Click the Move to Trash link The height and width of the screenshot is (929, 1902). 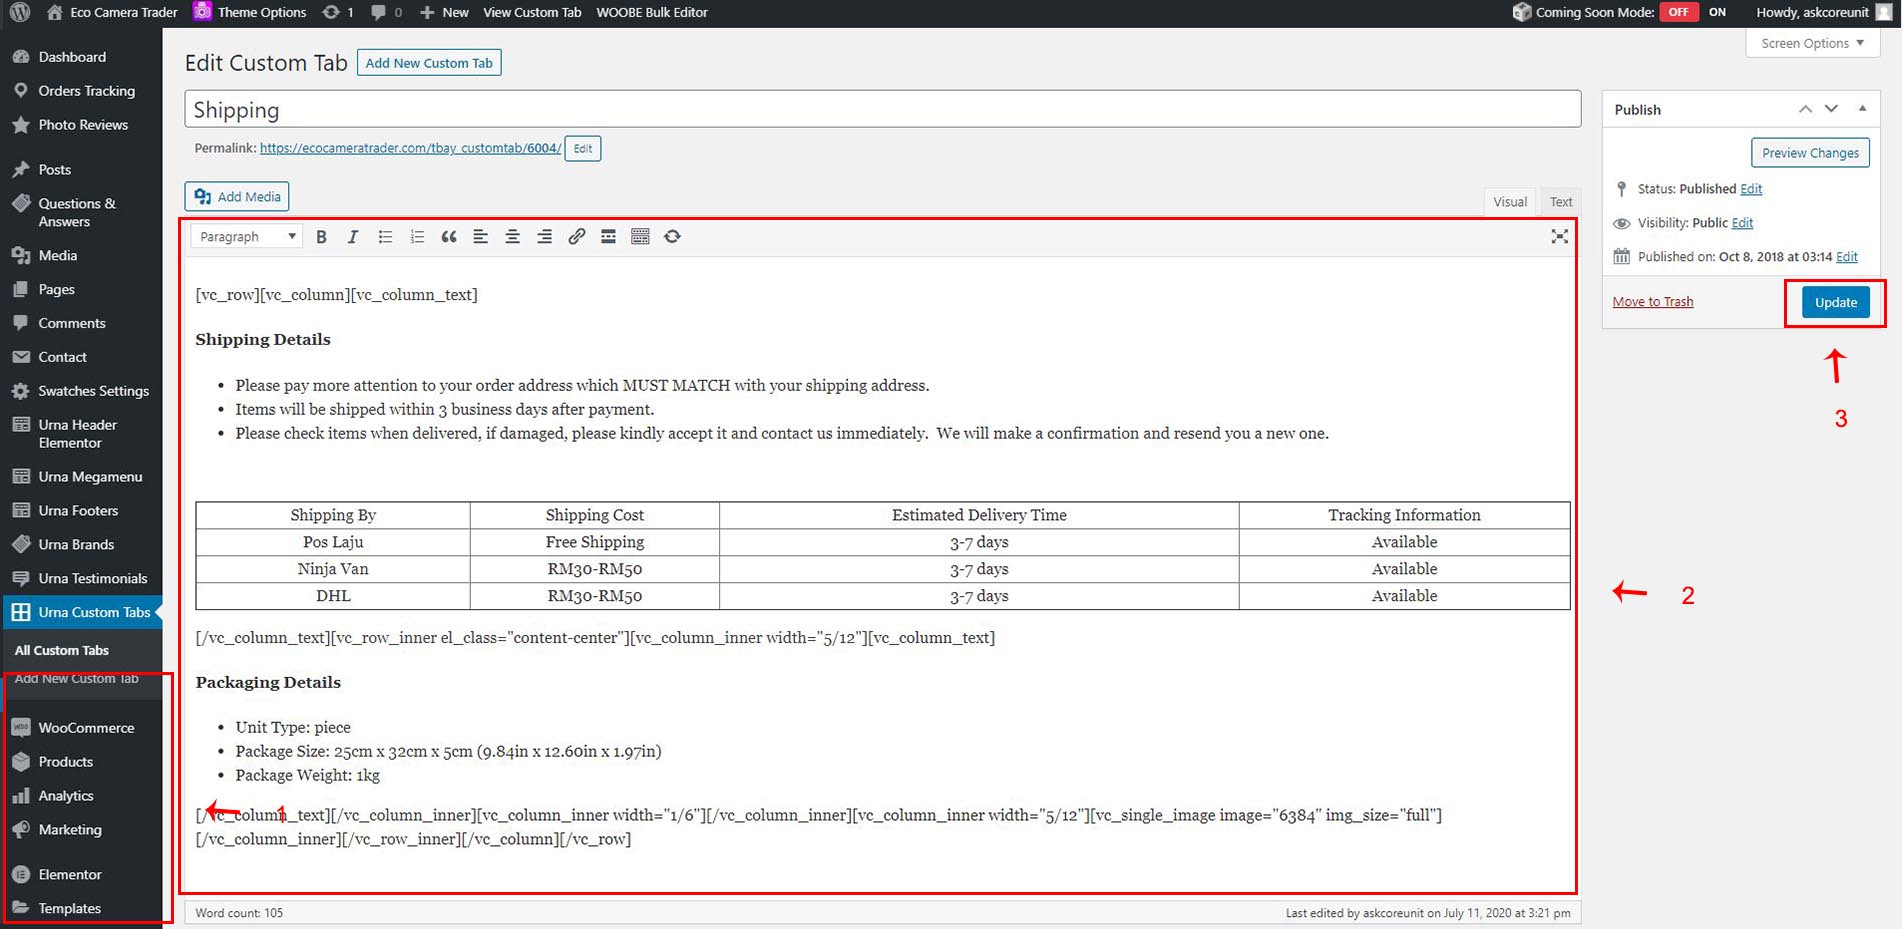[x=1652, y=302]
